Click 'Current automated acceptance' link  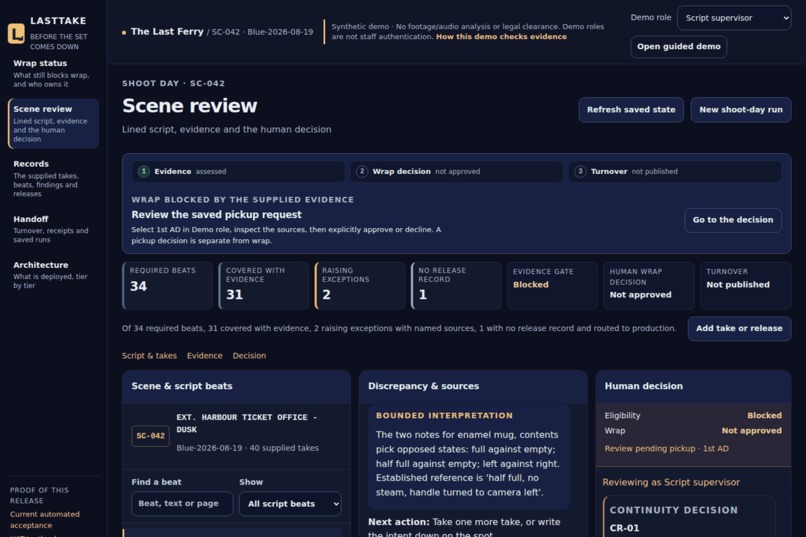click(x=45, y=520)
